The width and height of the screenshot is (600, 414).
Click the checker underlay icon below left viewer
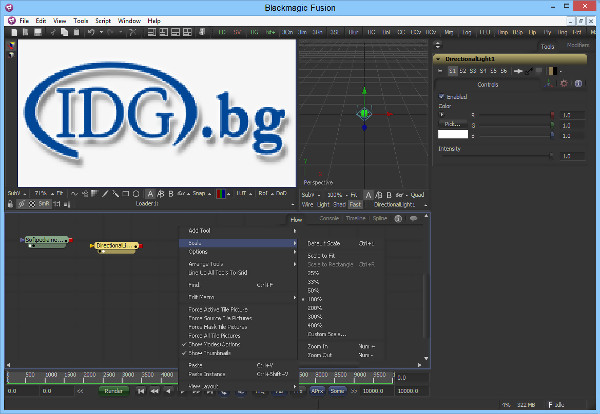tap(32, 204)
